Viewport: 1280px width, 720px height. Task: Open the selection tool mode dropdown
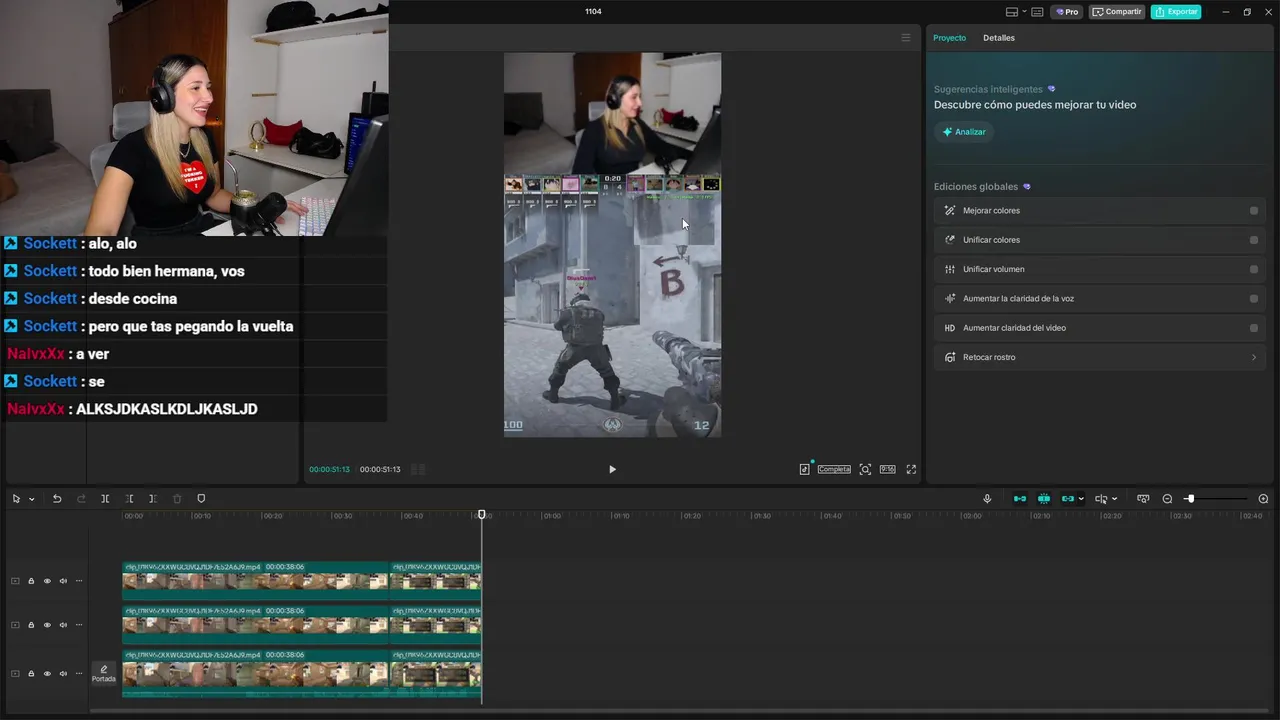point(32,499)
